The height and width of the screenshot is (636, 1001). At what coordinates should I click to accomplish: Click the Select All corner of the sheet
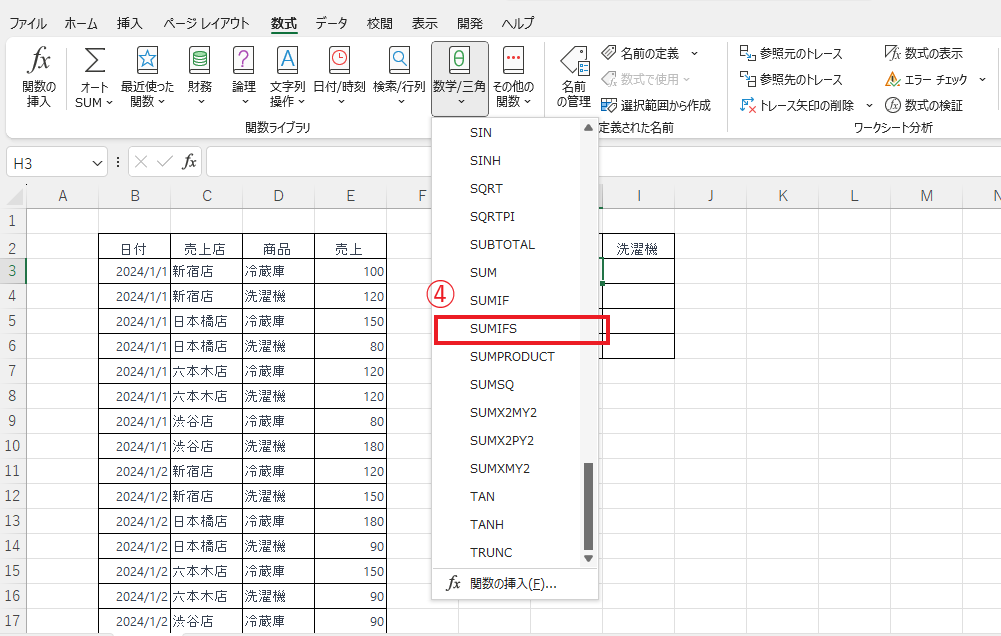click(13, 196)
